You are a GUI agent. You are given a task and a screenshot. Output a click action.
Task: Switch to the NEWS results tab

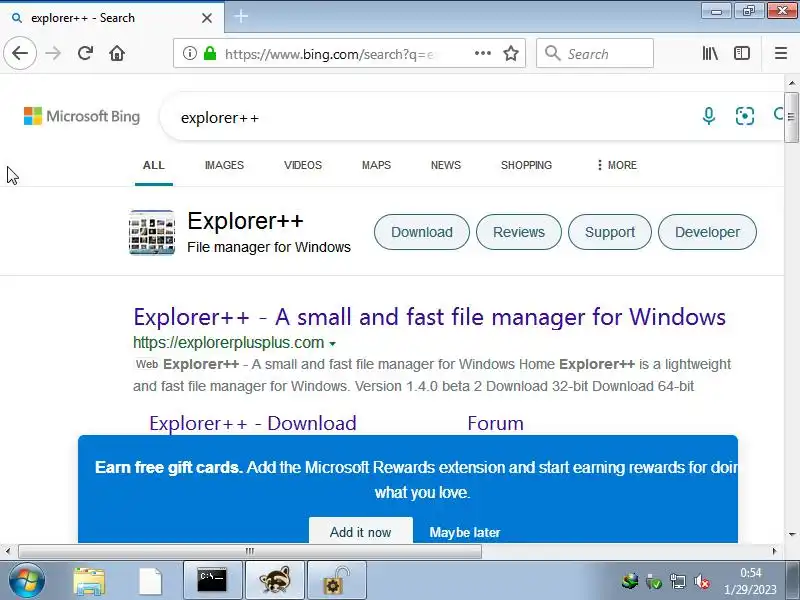445,165
